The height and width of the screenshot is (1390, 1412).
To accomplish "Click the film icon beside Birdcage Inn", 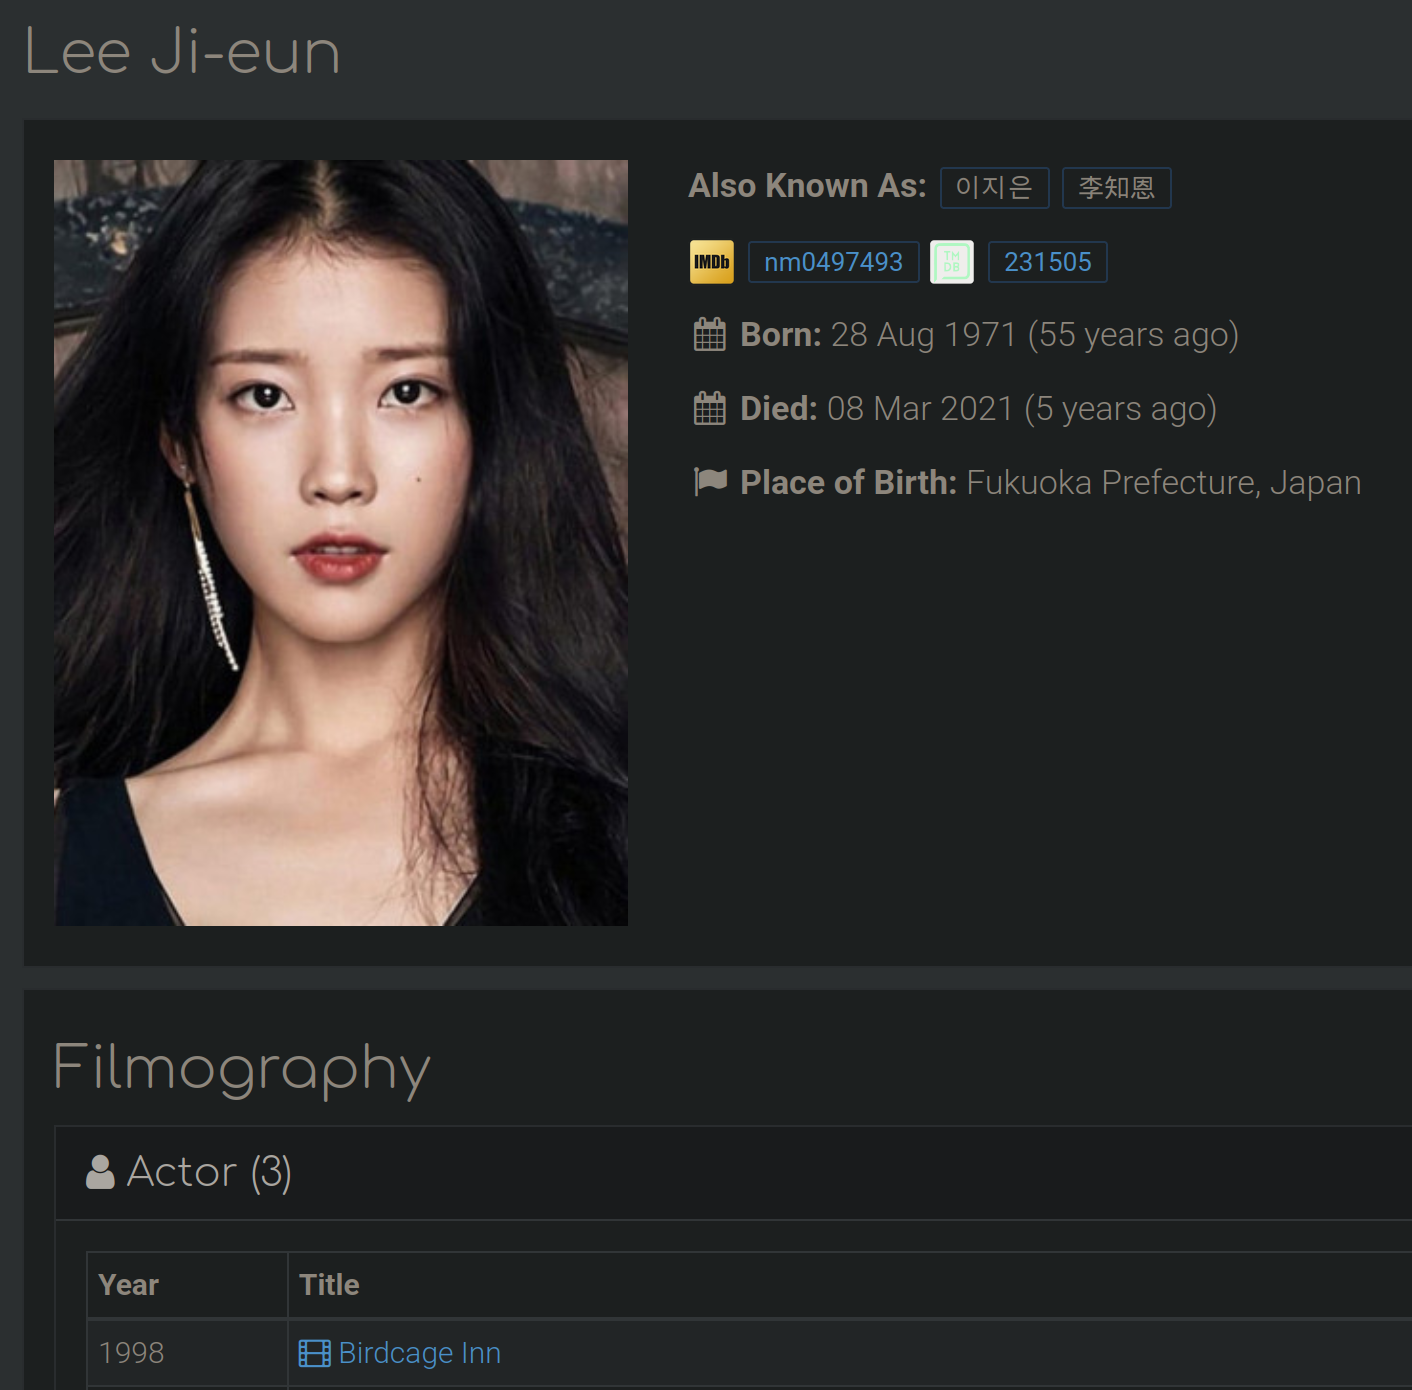I will [x=314, y=1353].
